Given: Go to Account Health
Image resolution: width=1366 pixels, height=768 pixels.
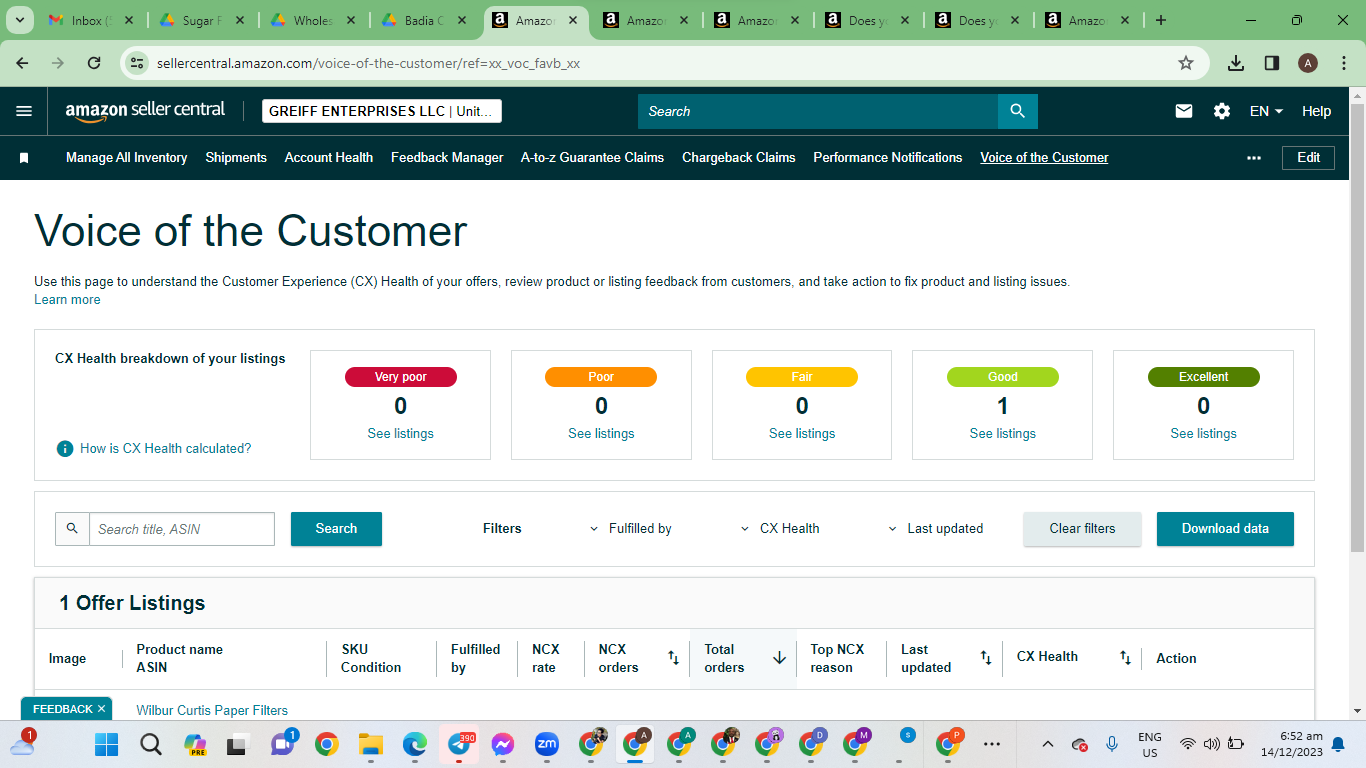Looking at the screenshot, I should pyautogui.click(x=329, y=158).
